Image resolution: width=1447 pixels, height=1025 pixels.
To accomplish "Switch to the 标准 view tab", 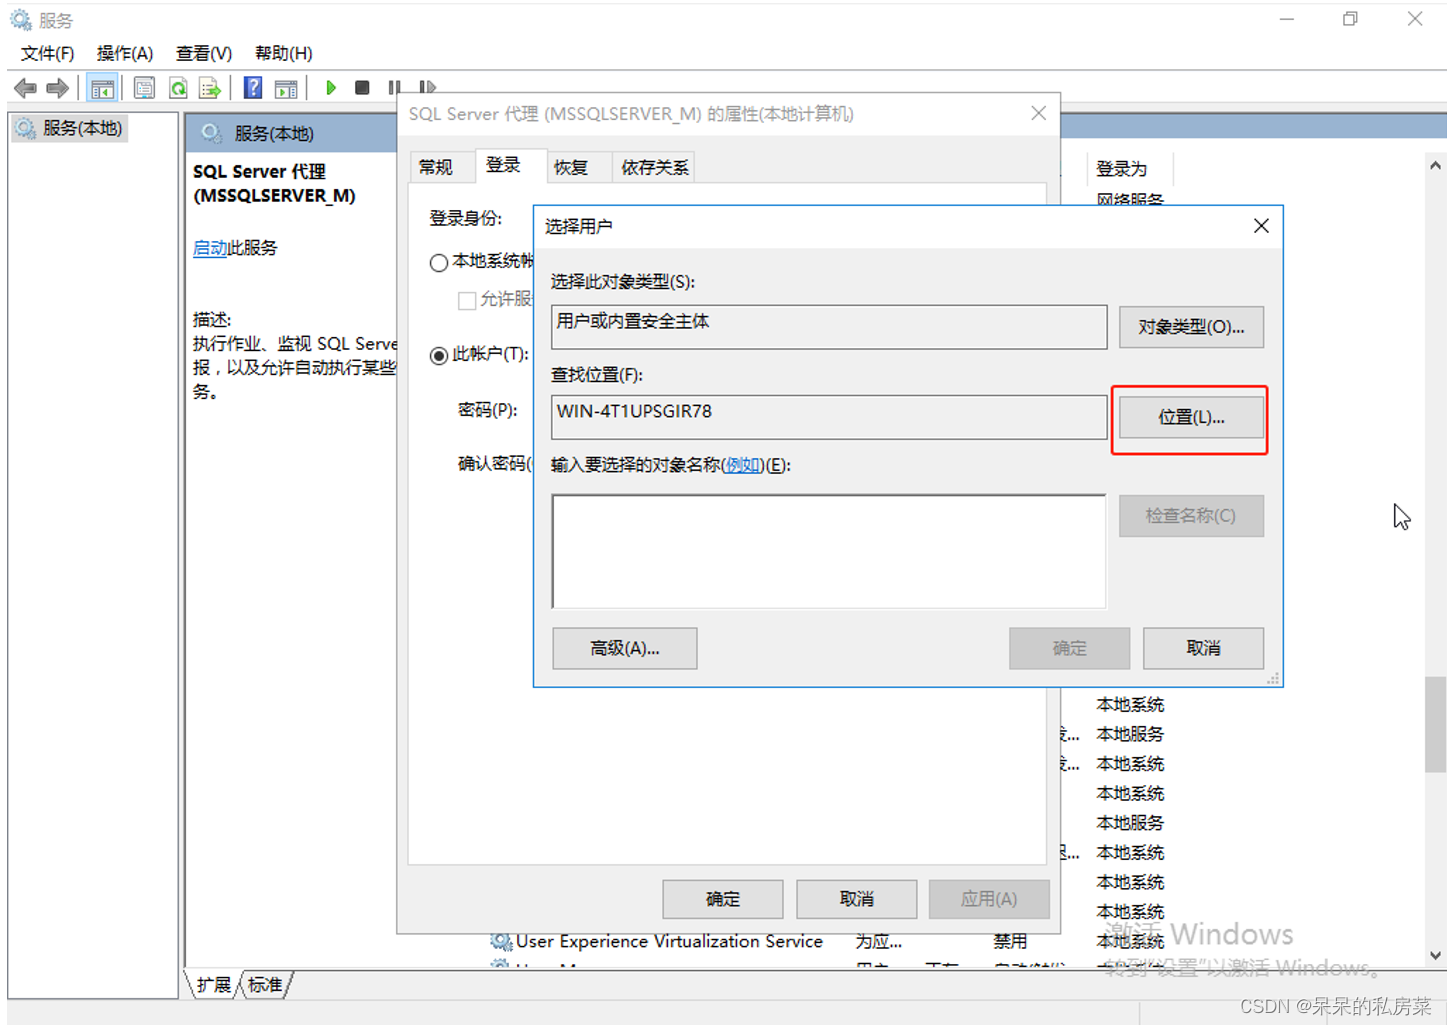I will click(x=265, y=985).
